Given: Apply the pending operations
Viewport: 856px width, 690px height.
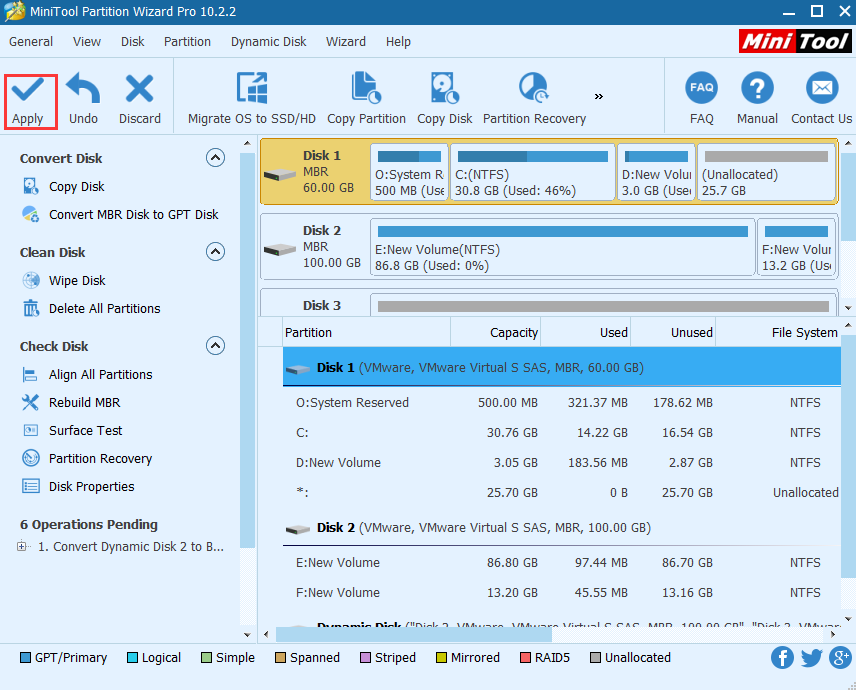Looking at the screenshot, I should (x=28, y=101).
